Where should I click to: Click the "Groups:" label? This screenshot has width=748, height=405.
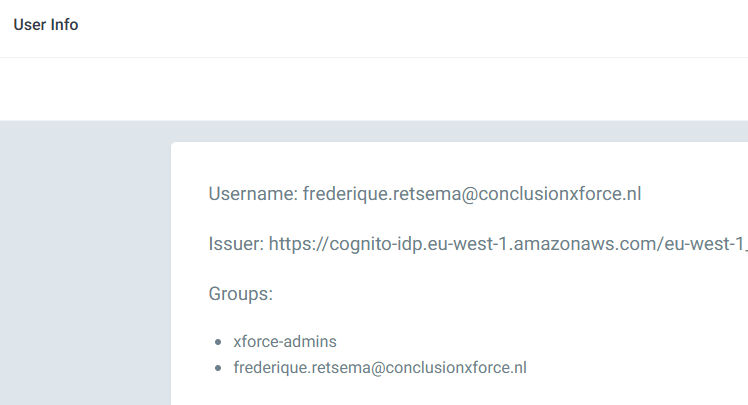(x=241, y=293)
